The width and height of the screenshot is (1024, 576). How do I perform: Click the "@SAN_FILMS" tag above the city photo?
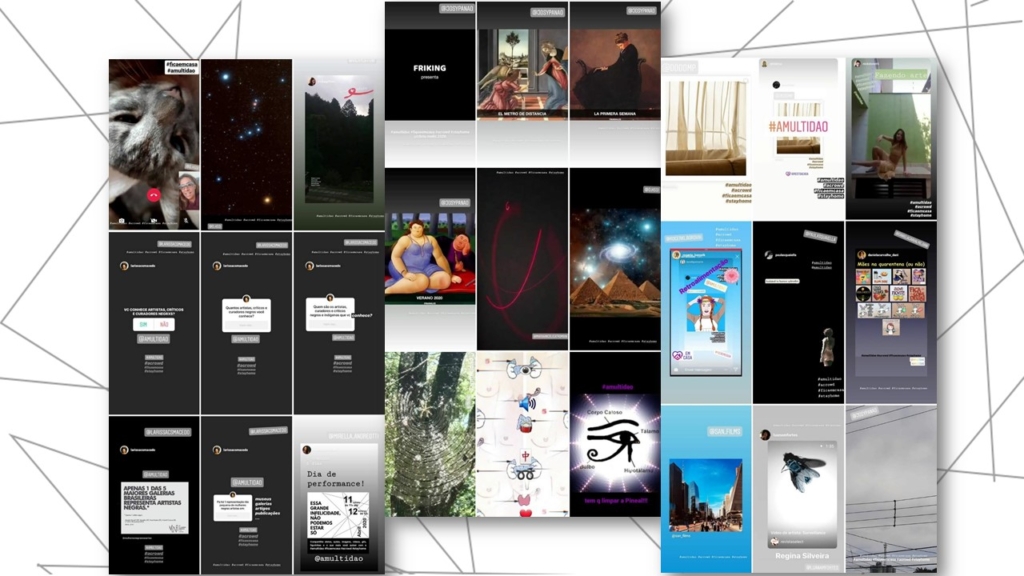(x=724, y=432)
